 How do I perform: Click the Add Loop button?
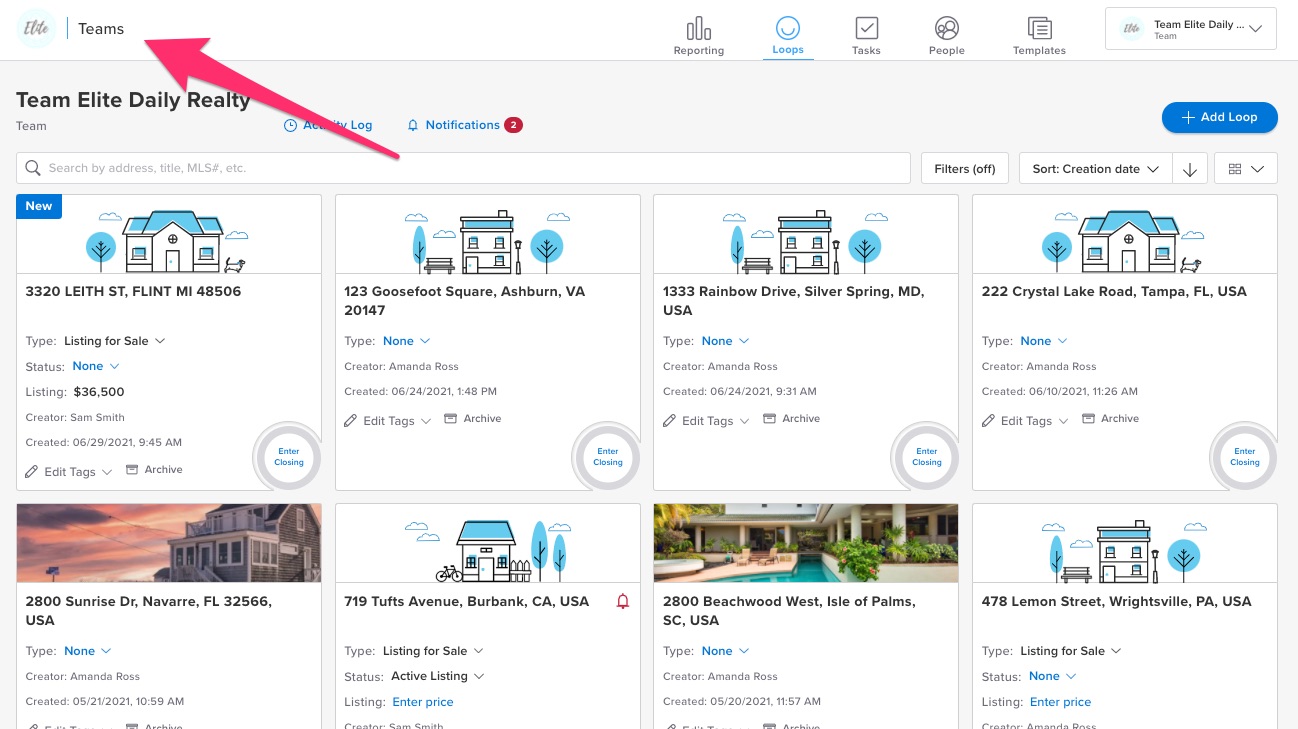coord(1219,117)
